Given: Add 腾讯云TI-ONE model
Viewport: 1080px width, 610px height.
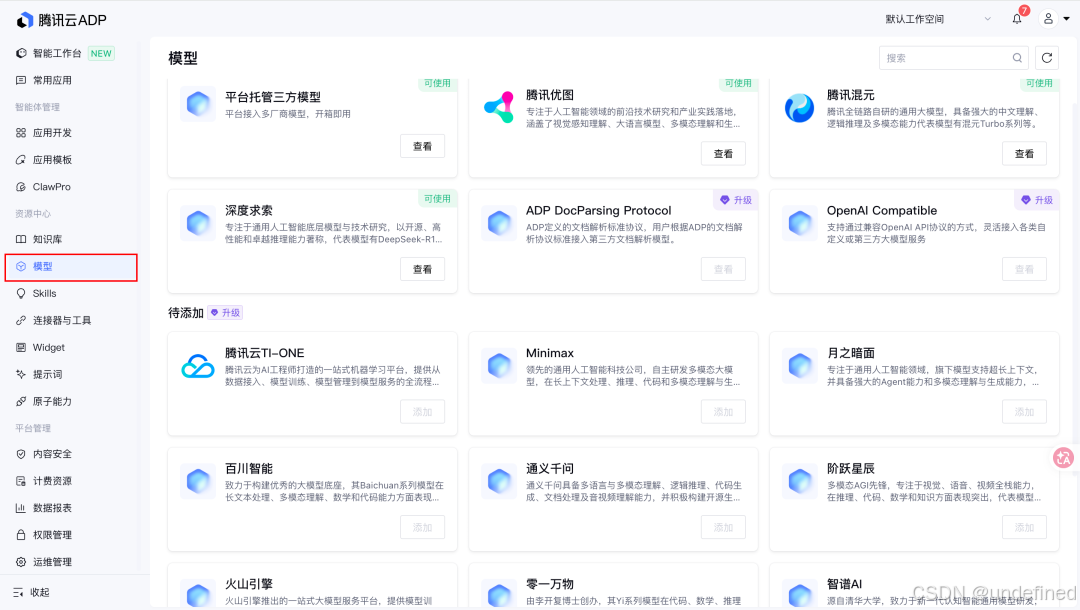Looking at the screenshot, I should tap(422, 412).
